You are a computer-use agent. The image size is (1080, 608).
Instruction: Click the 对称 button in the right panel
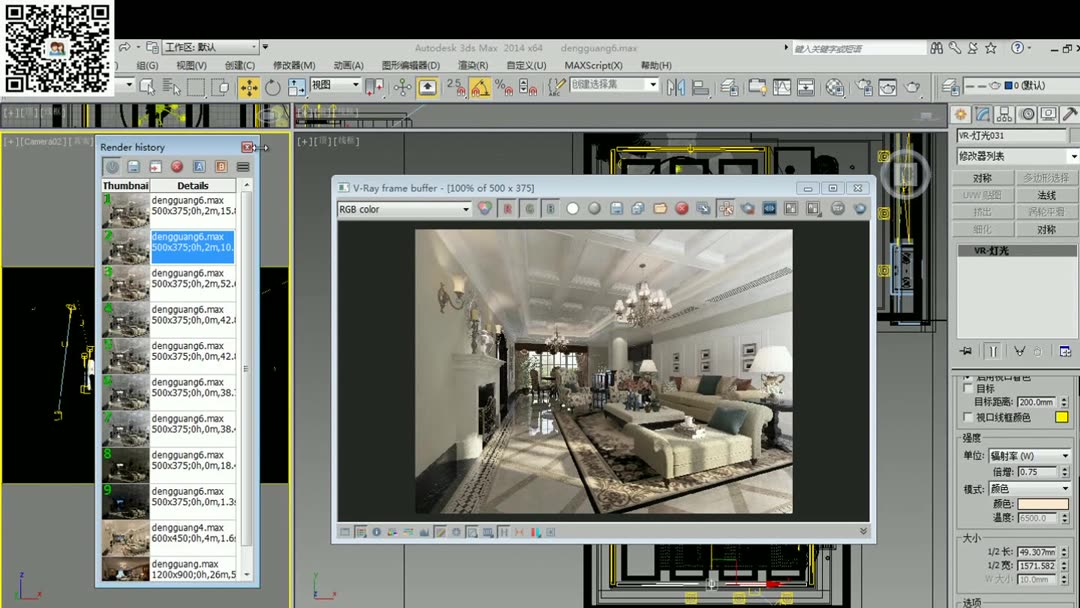pos(985,177)
